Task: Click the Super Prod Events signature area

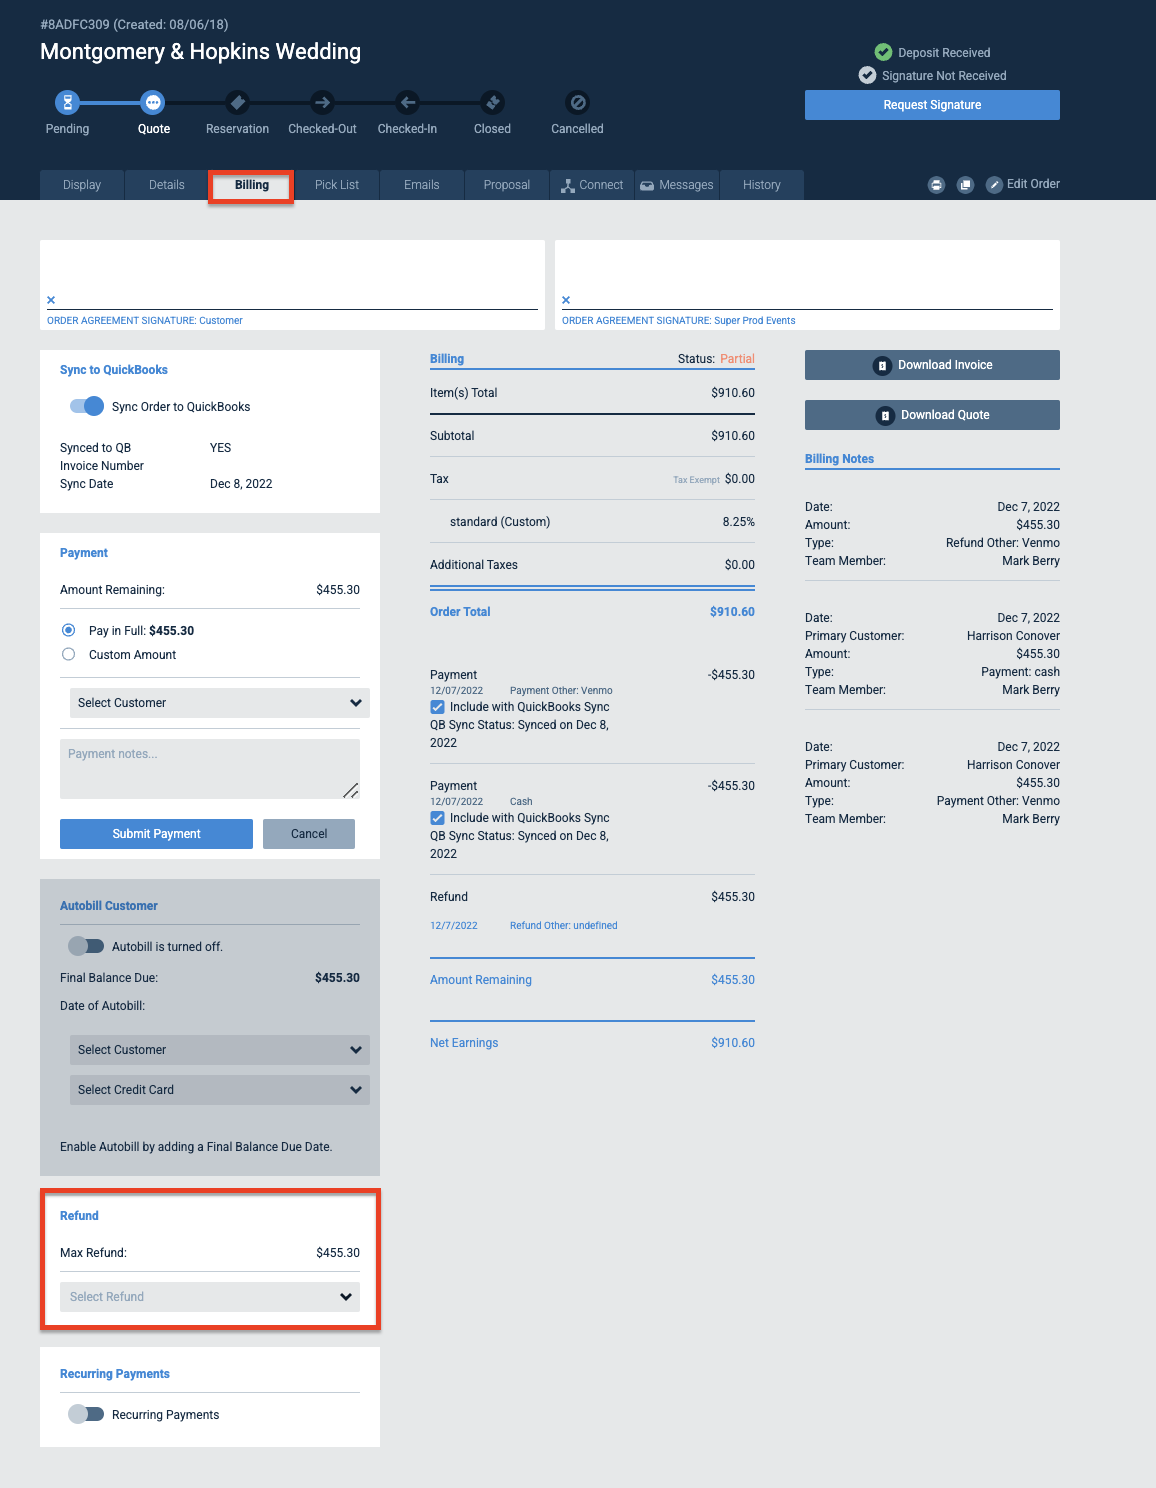Action: (x=807, y=285)
